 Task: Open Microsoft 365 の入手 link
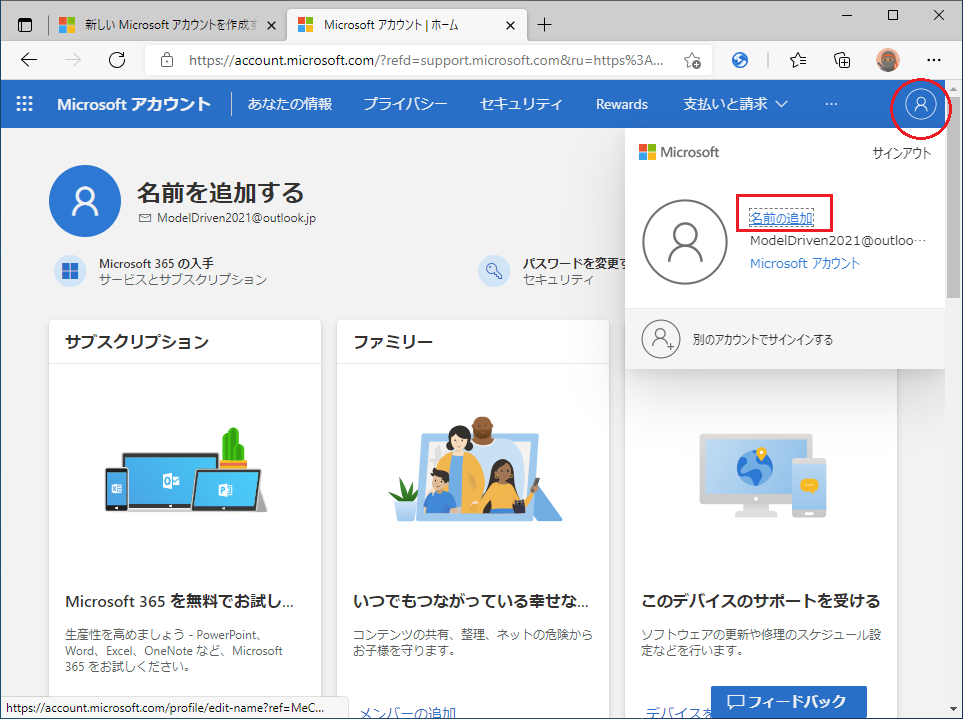click(156, 263)
